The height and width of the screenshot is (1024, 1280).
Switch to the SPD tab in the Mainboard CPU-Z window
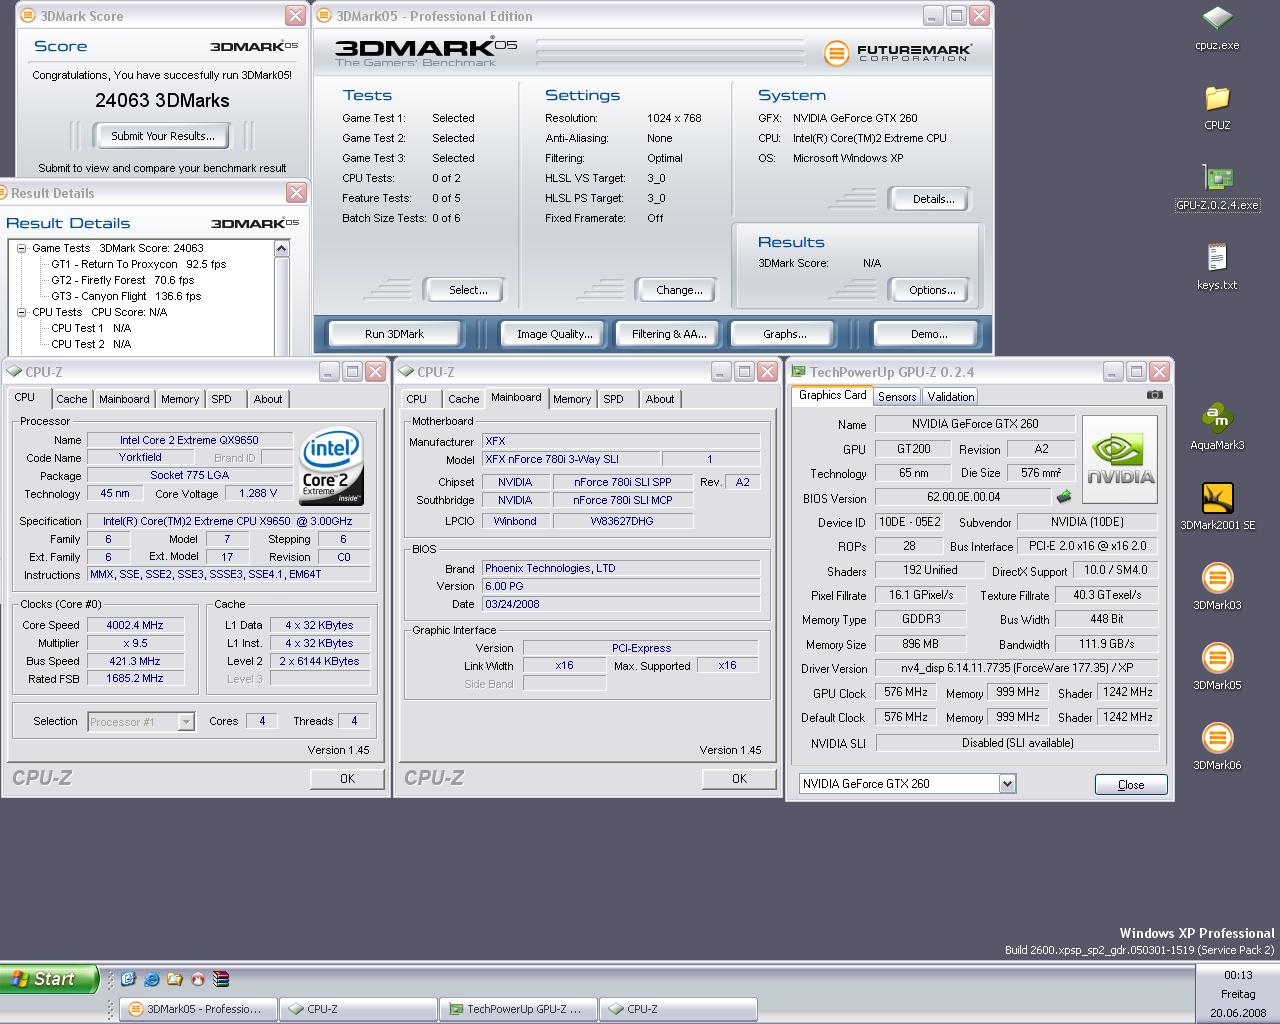coord(613,399)
